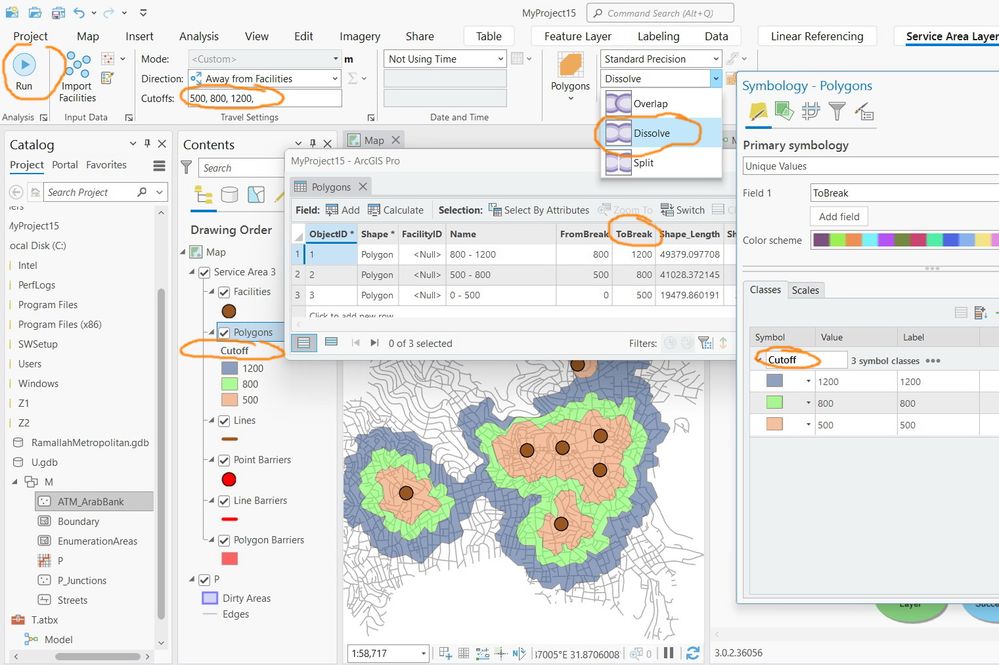Toggle Service Area 3 layer visibility
Image resolution: width=999 pixels, height=665 pixels.
click(205, 273)
